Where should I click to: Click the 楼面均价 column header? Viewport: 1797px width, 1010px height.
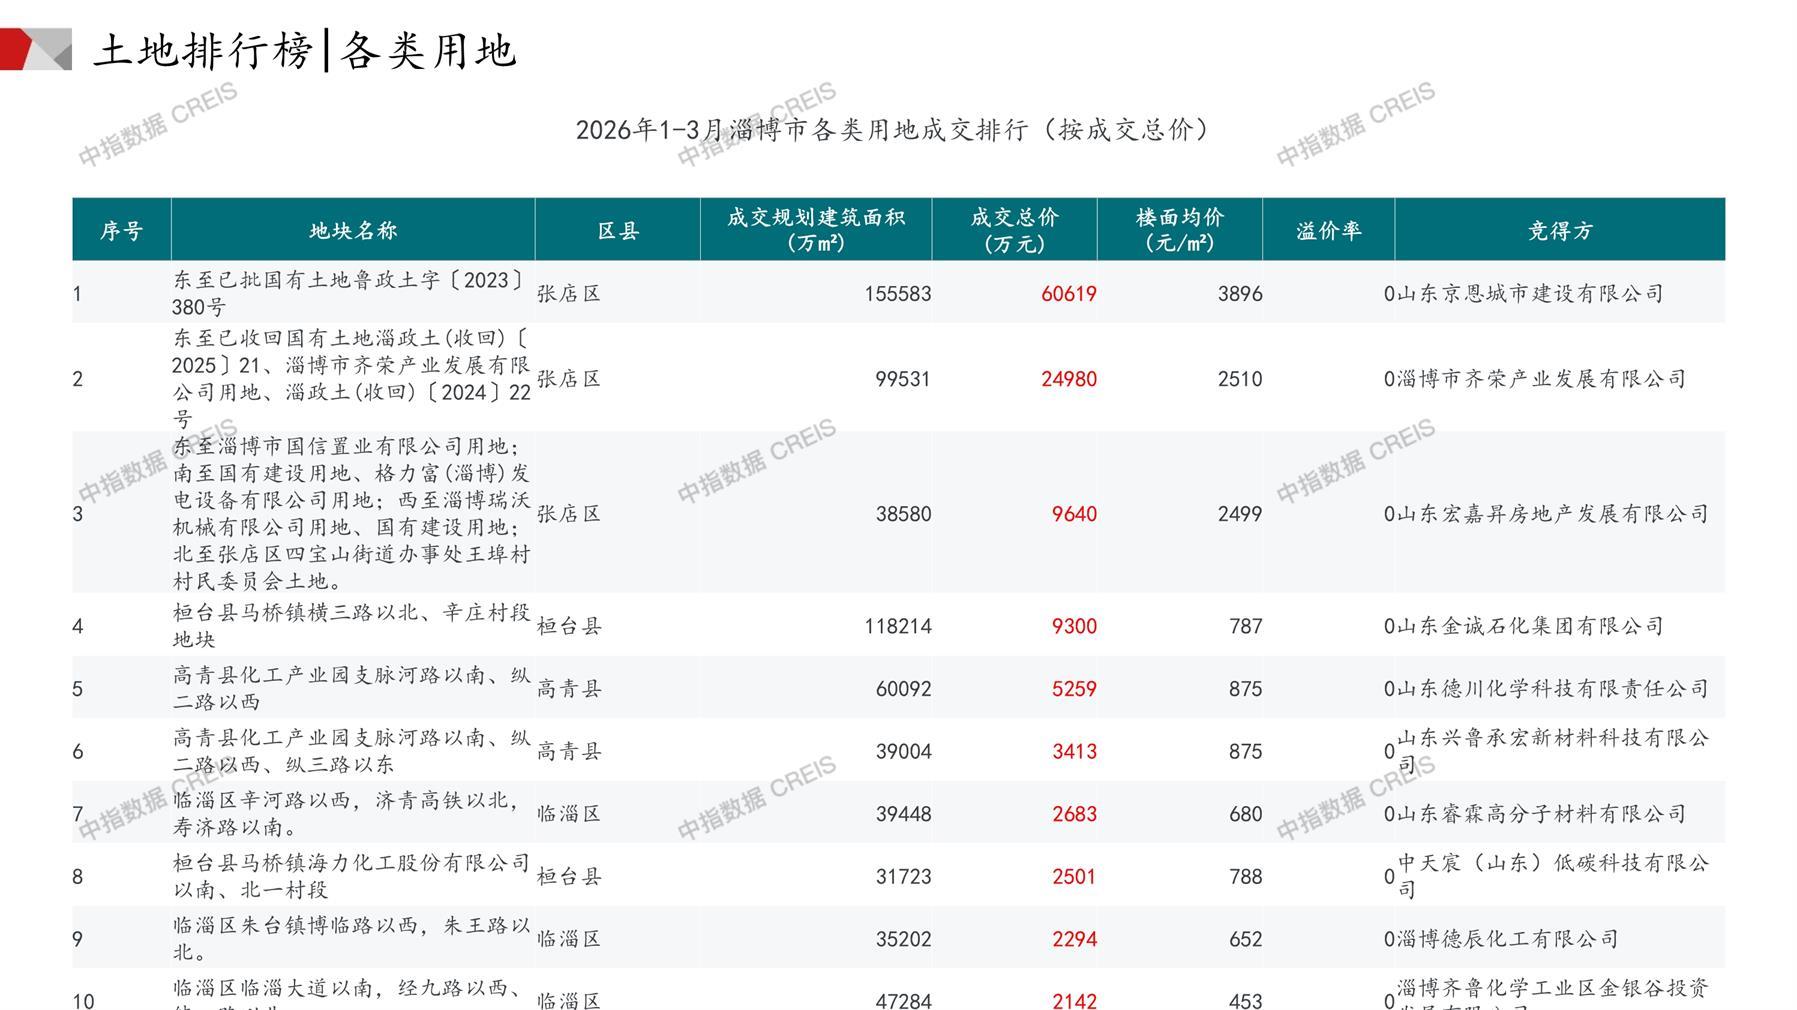(1180, 230)
